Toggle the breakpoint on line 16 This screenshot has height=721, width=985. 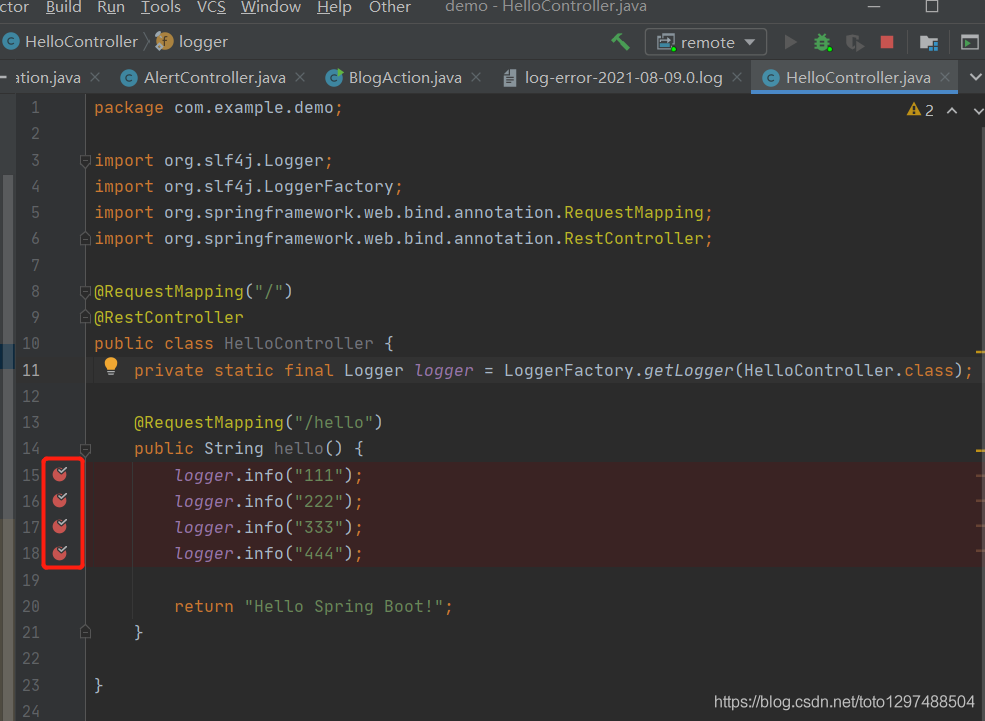pos(60,500)
